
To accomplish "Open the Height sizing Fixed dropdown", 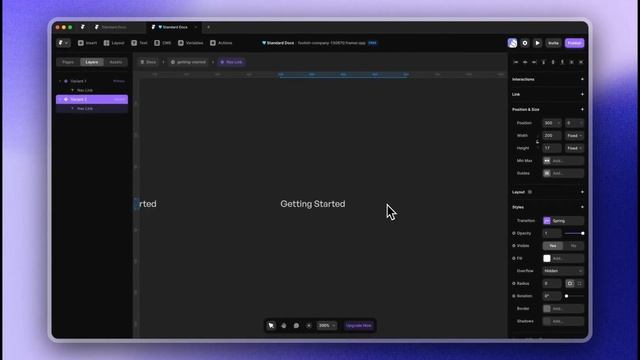I will pos(574,148).
